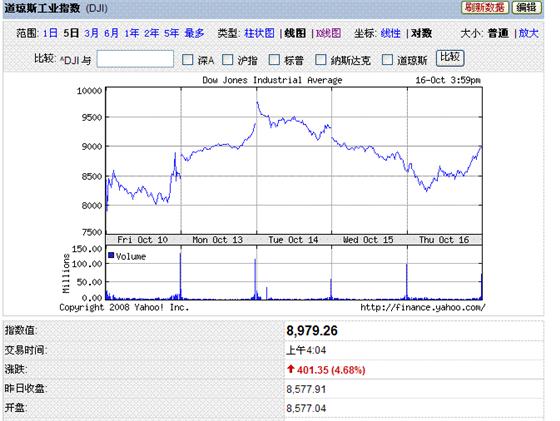Enable the 纳斯达克 comparison checkbox
This screenshot has width=560, height=421.
[321, 59]
